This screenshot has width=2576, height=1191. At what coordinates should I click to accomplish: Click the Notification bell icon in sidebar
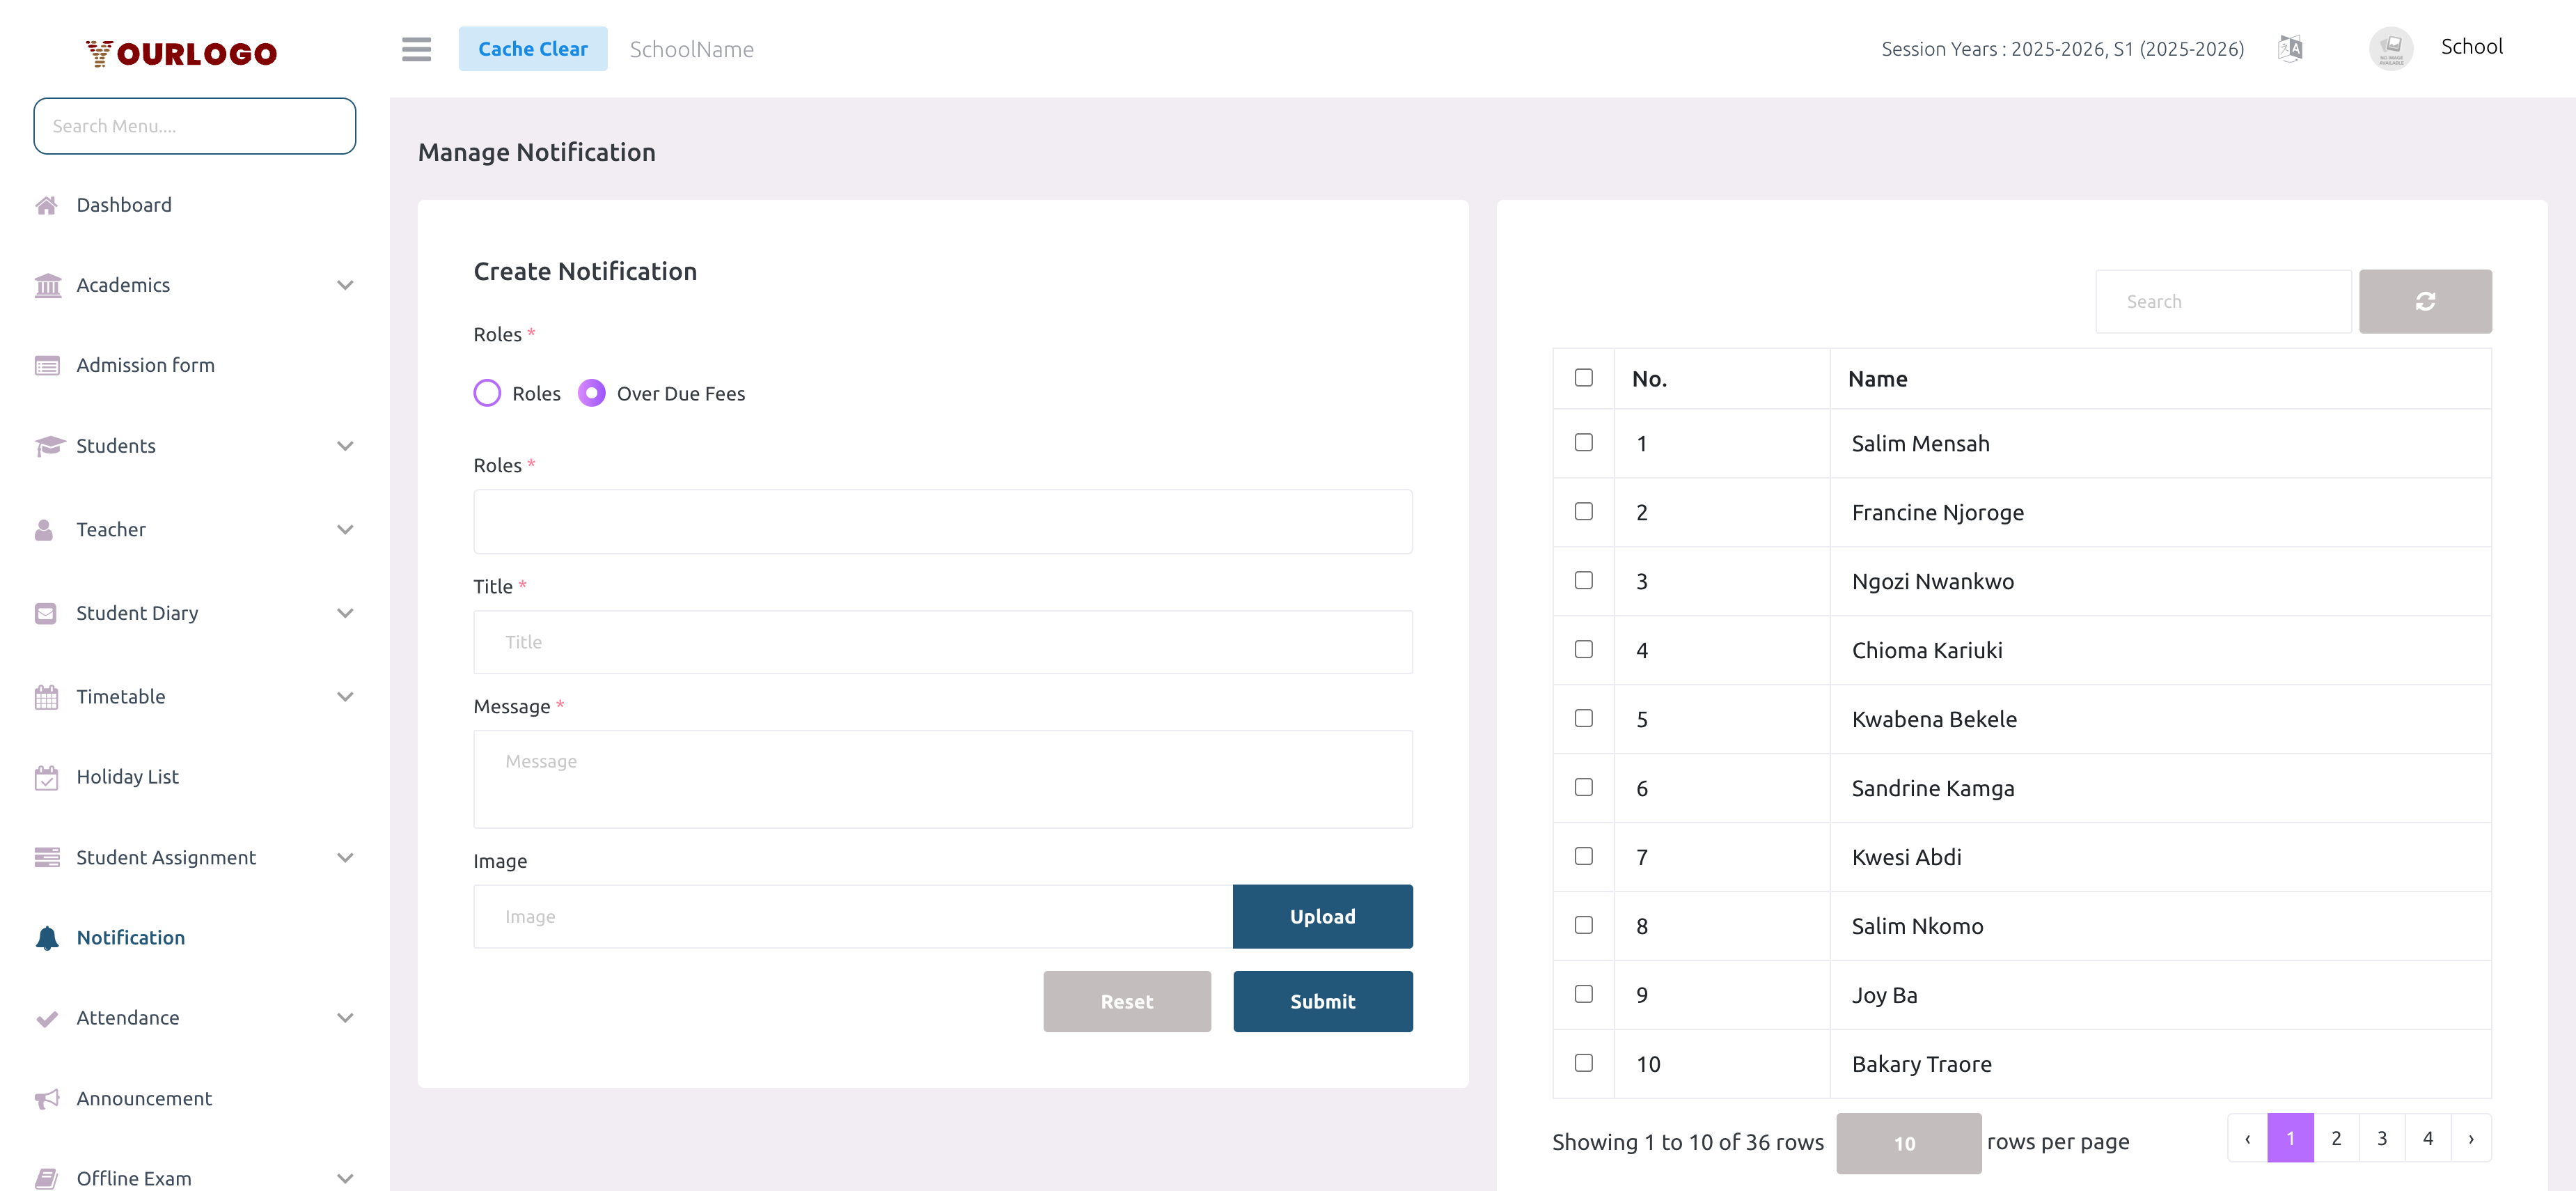click(x=47, y=937)
